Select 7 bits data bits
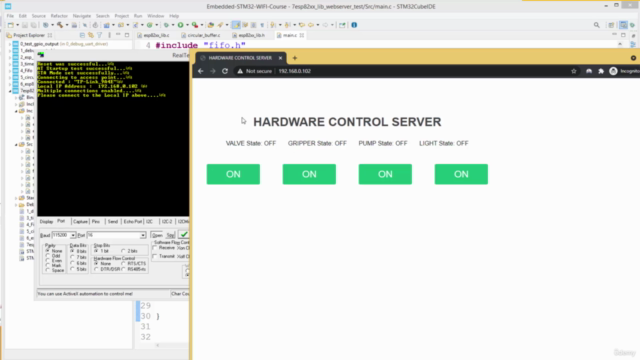 (72, 257)
